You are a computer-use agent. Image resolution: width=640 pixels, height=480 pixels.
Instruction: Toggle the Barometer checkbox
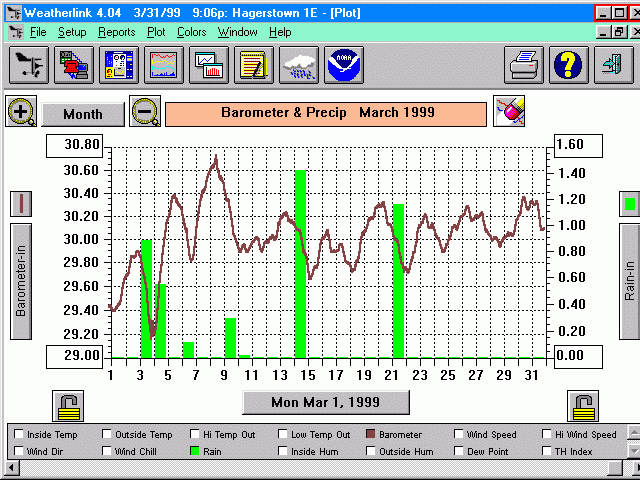point(371,434)
